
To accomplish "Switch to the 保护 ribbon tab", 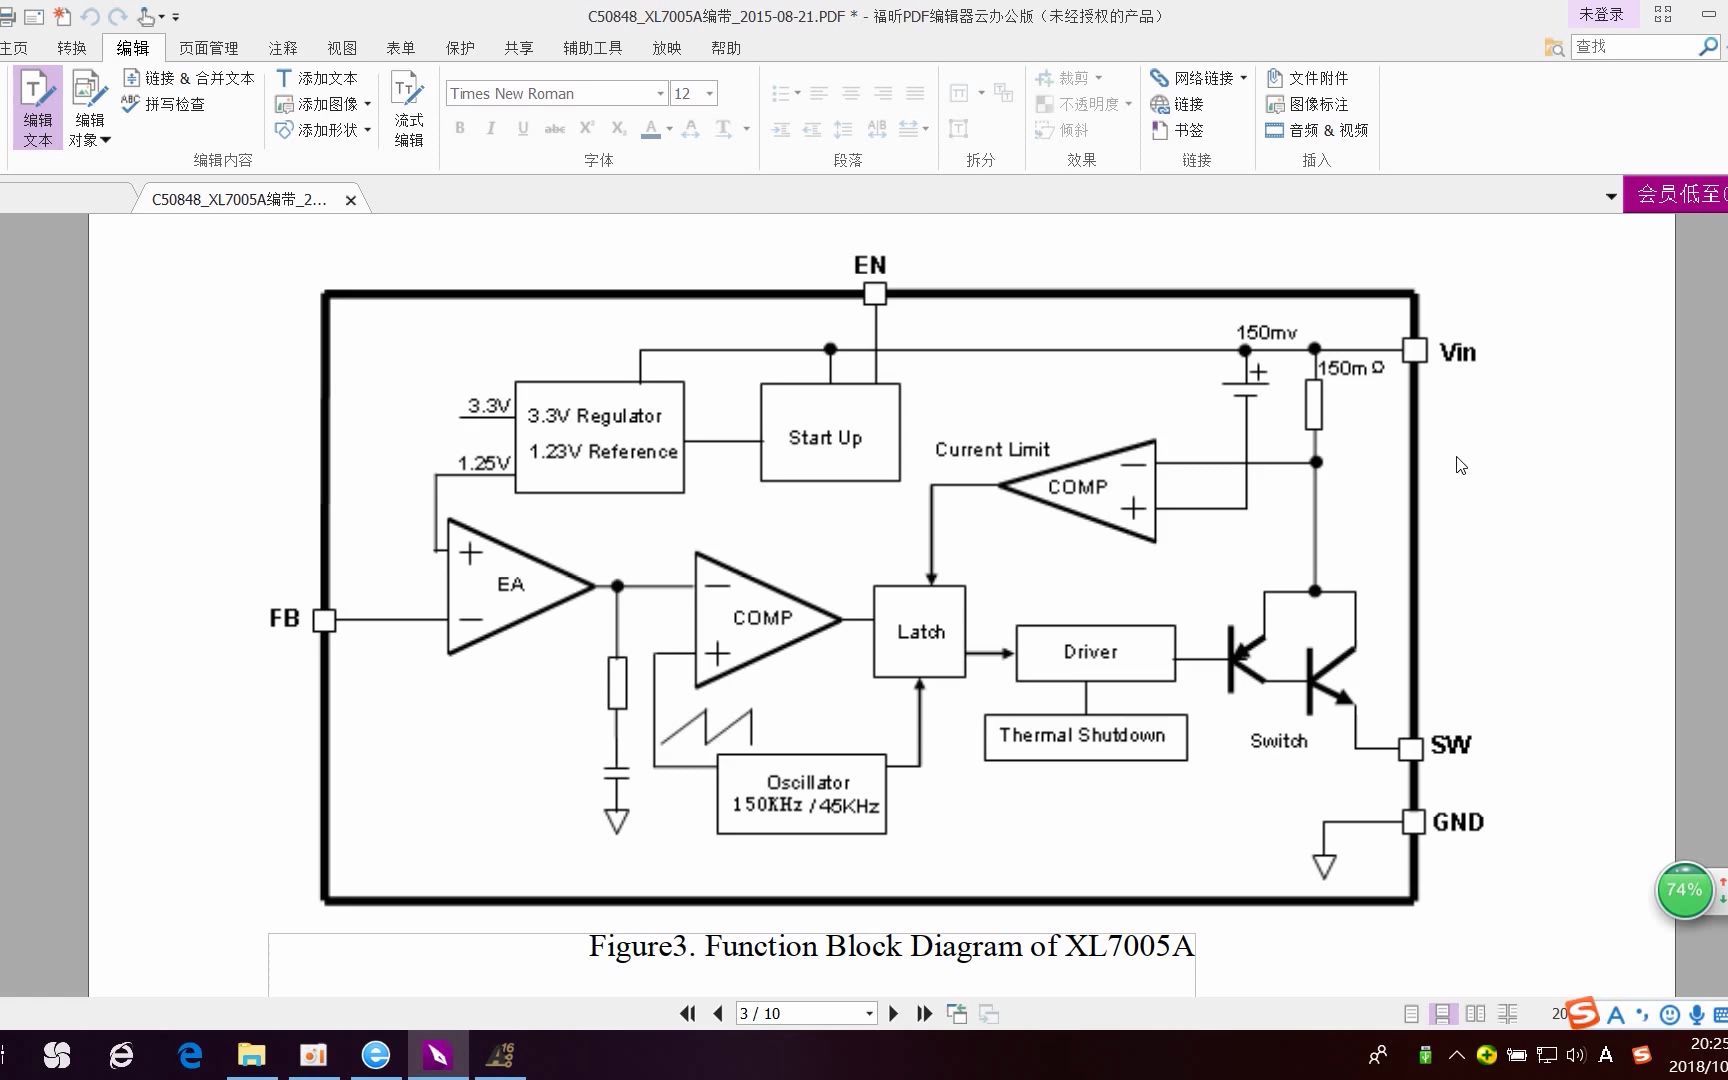I will [460, 48].
